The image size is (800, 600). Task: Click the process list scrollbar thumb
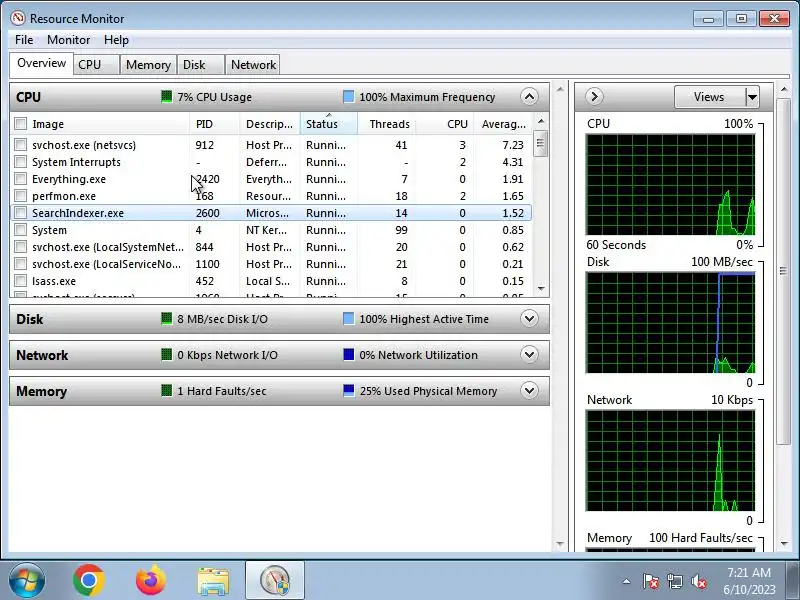point(541,143)
